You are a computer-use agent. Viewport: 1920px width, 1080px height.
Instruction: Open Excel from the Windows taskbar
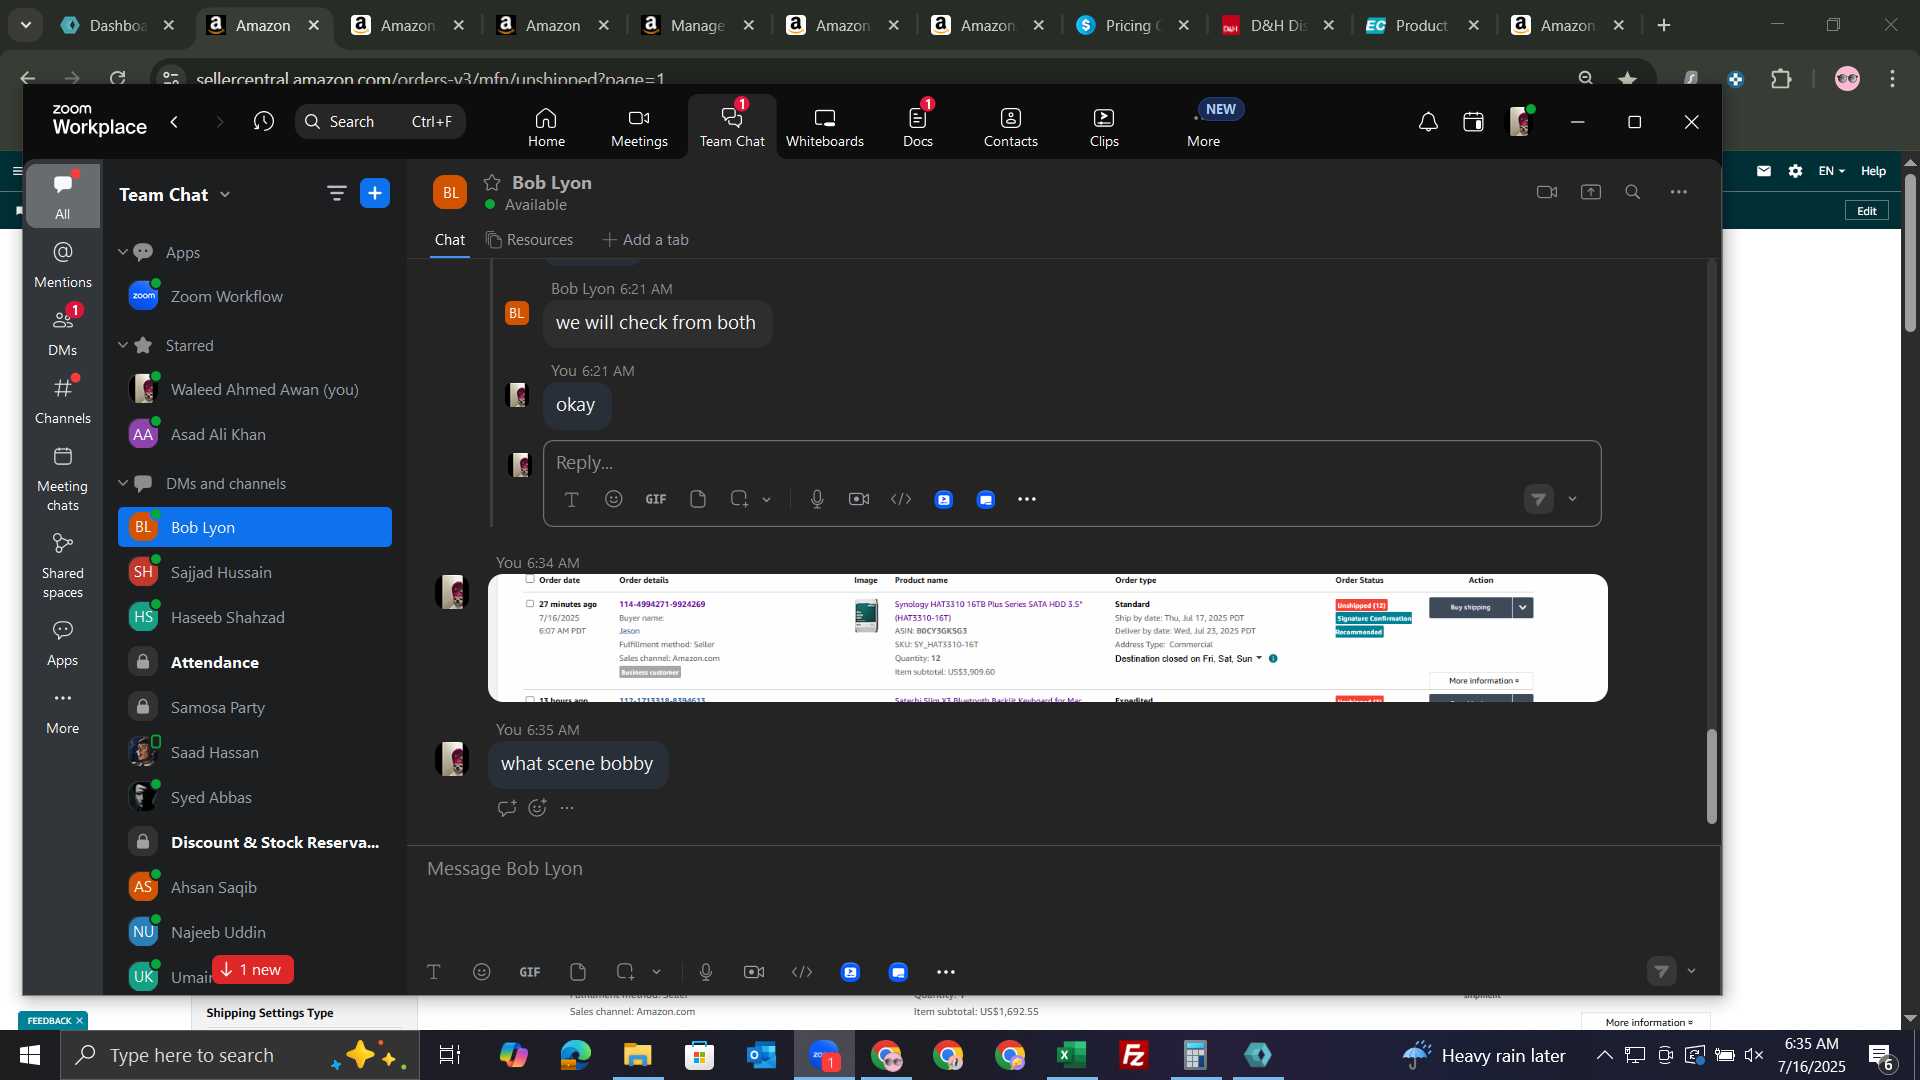1072,1055
